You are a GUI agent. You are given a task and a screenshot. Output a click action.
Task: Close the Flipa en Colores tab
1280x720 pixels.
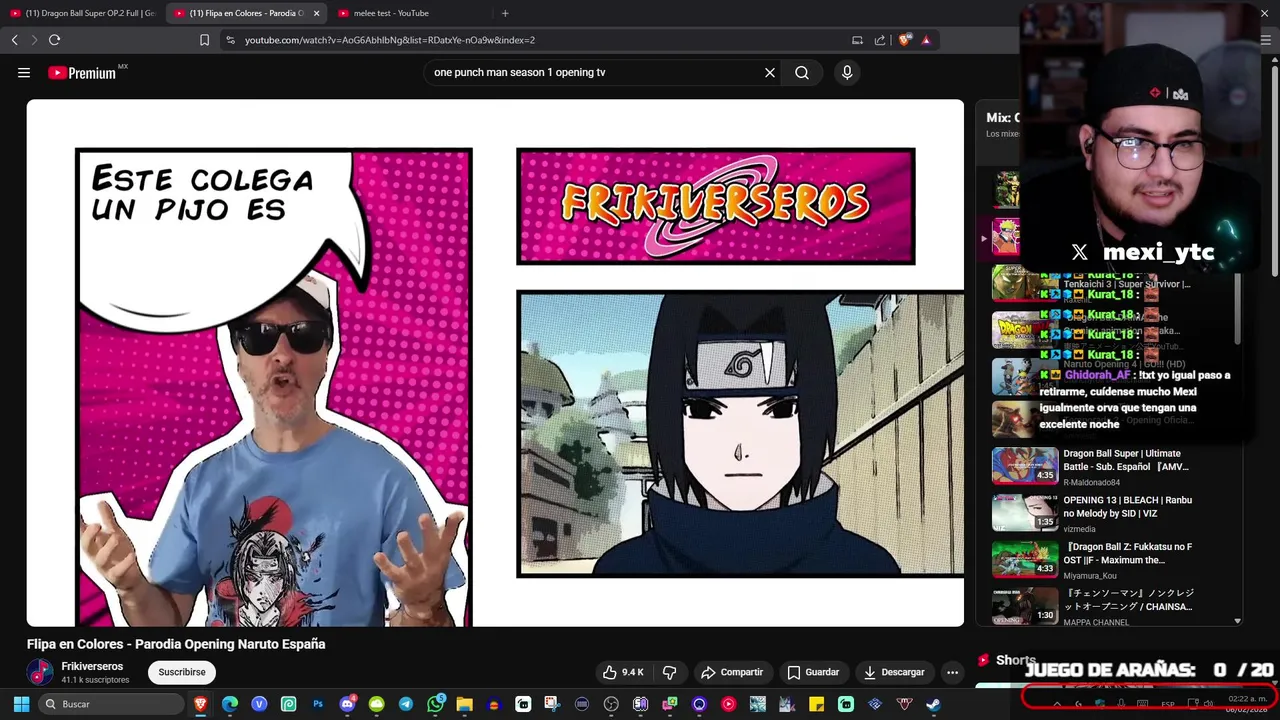point(316,13)
